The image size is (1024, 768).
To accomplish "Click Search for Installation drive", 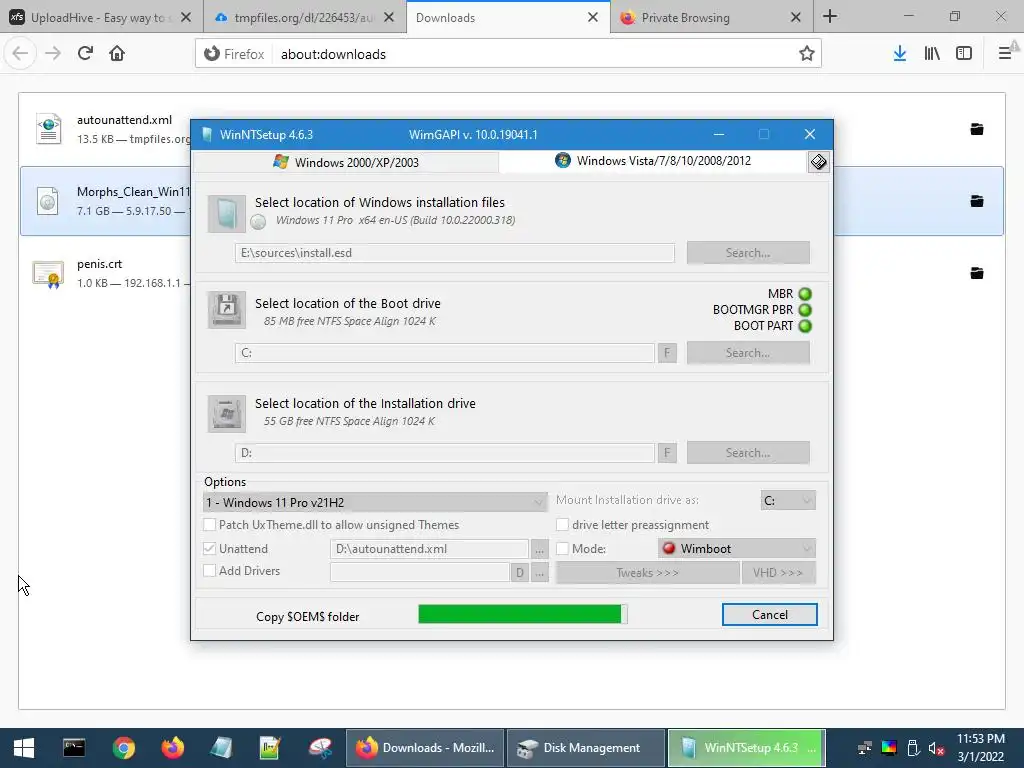I will 748,453.
